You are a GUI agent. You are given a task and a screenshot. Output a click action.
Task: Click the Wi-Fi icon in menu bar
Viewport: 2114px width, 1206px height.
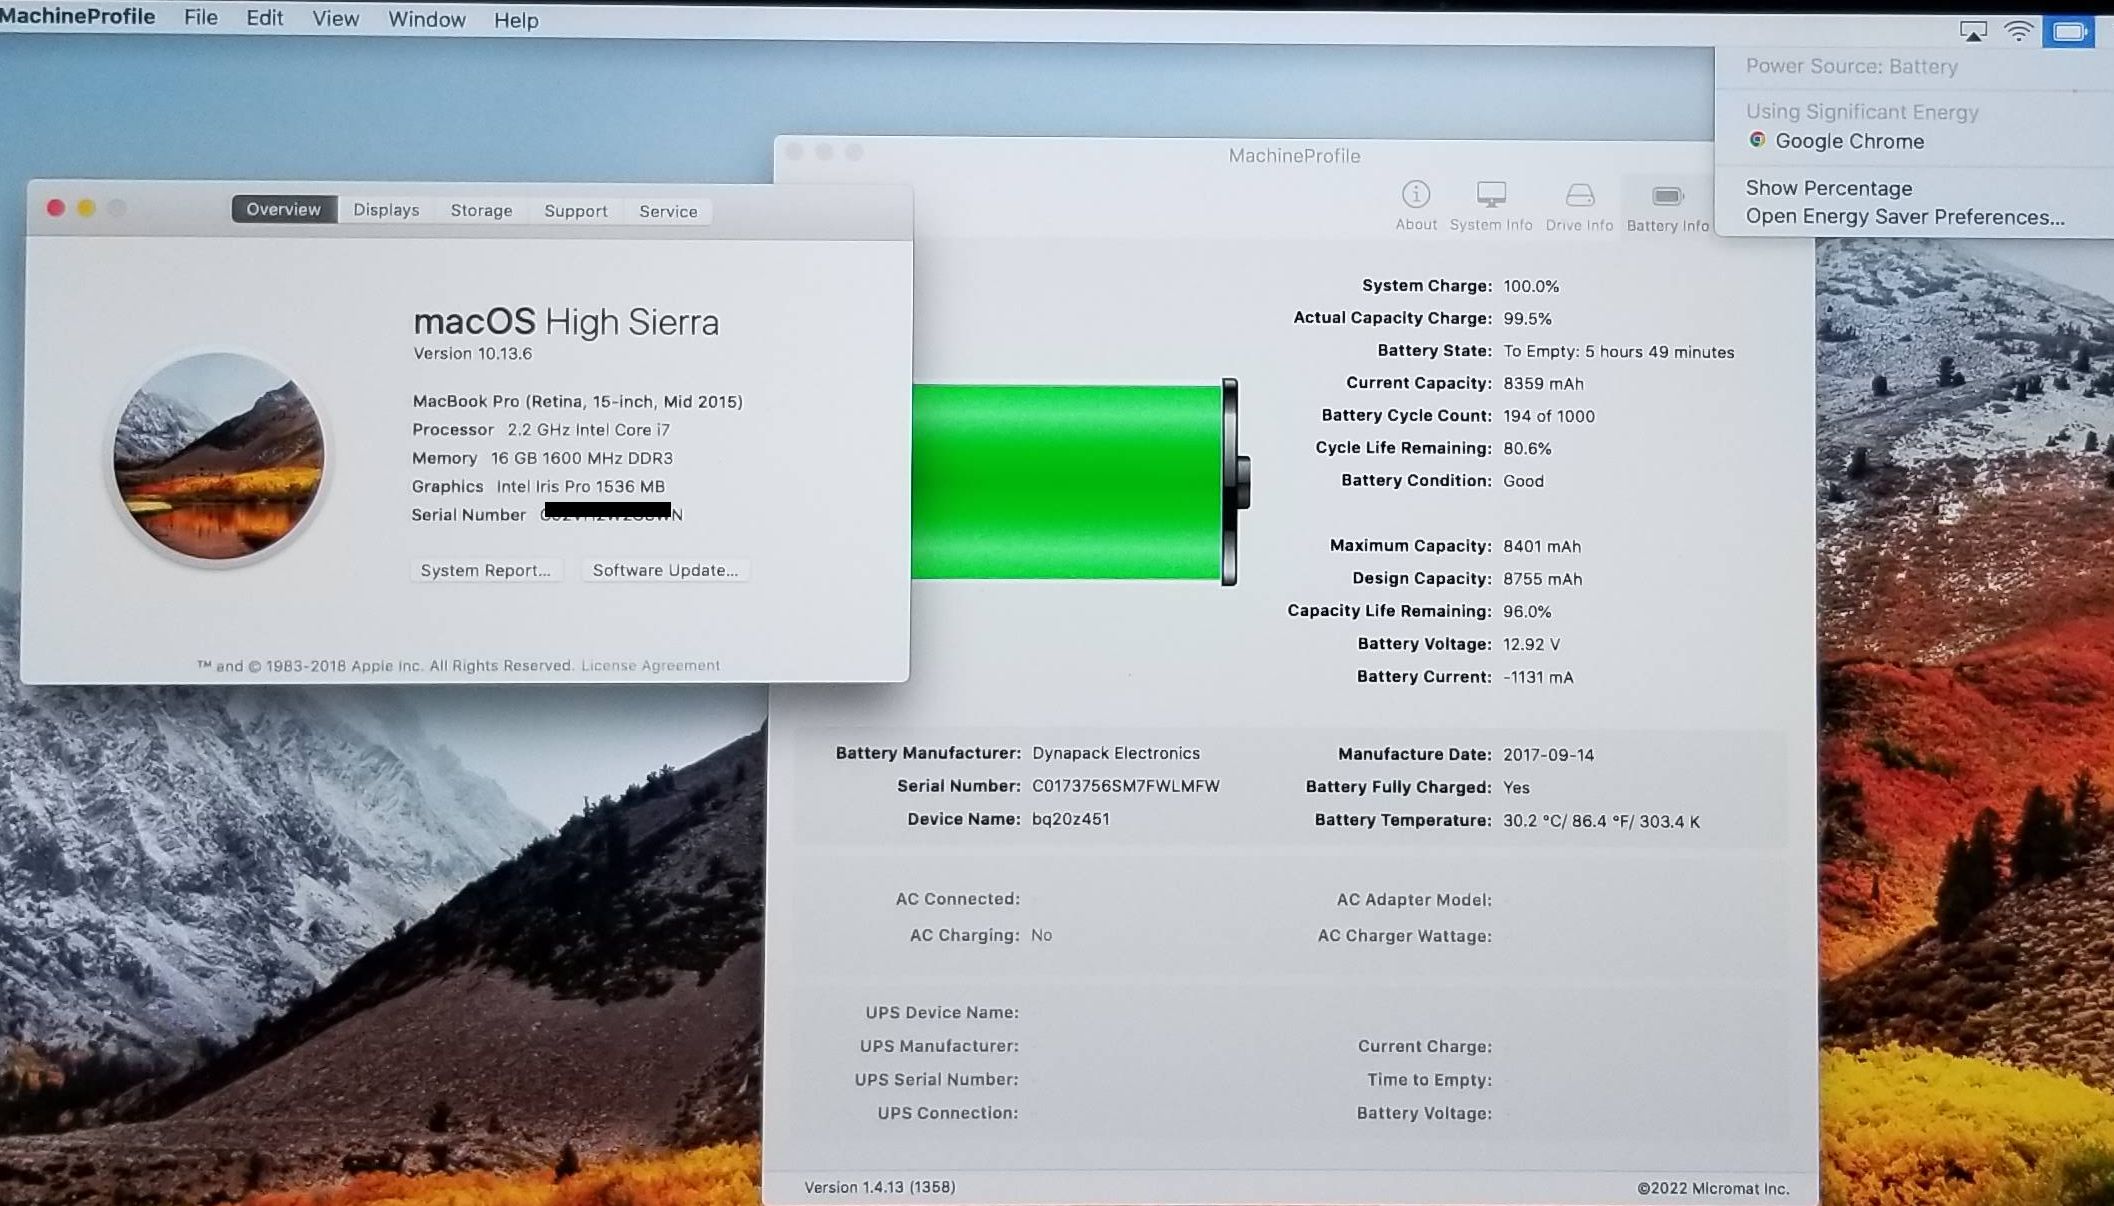[x=2019, y=32]
